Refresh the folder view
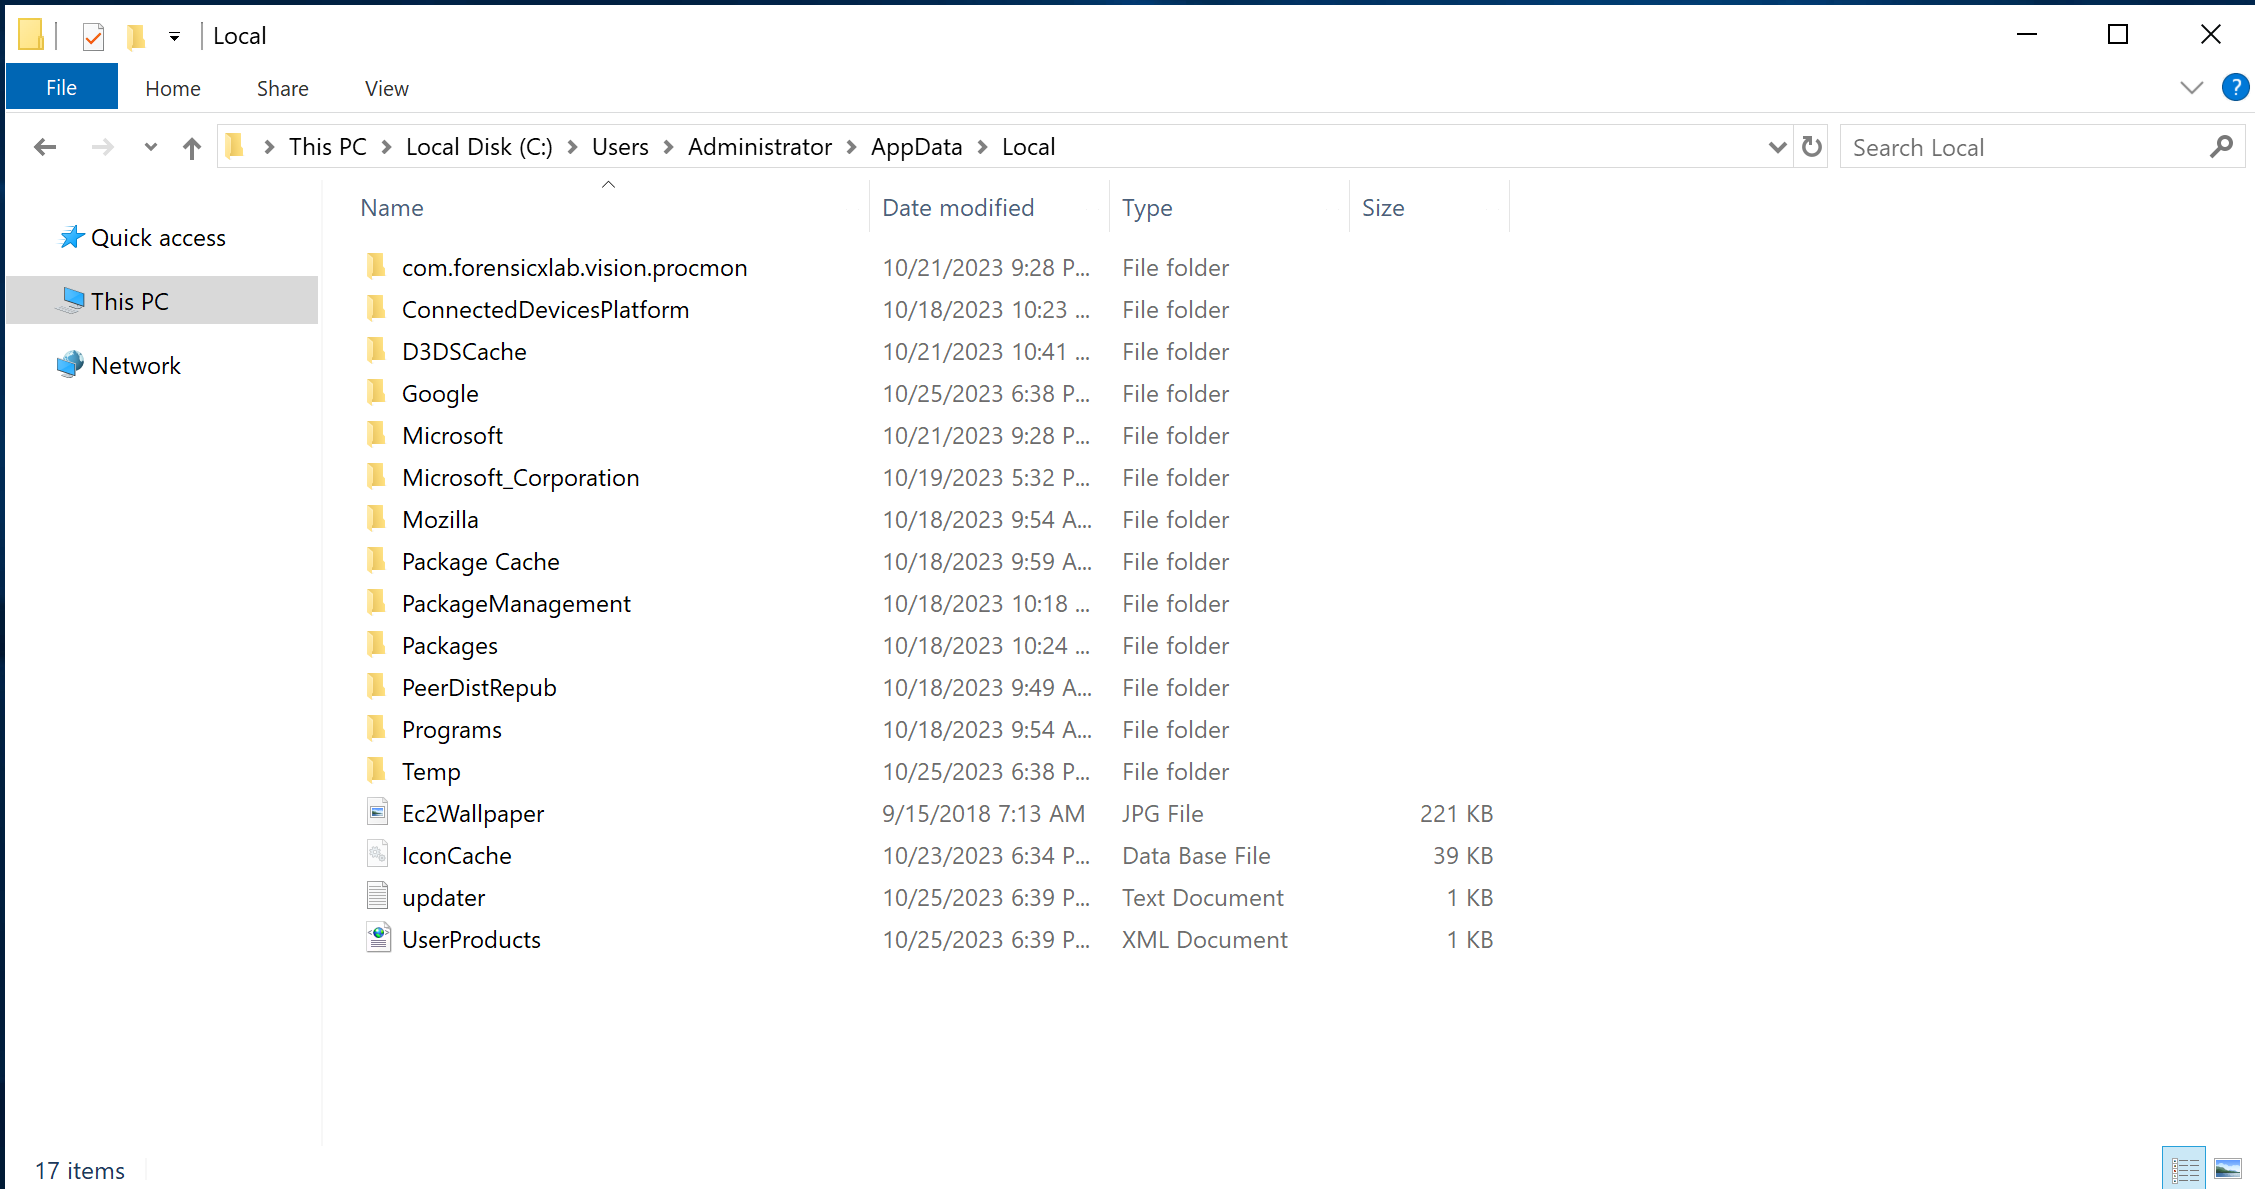2255x1189 pixels. [x=1812, y=147]
